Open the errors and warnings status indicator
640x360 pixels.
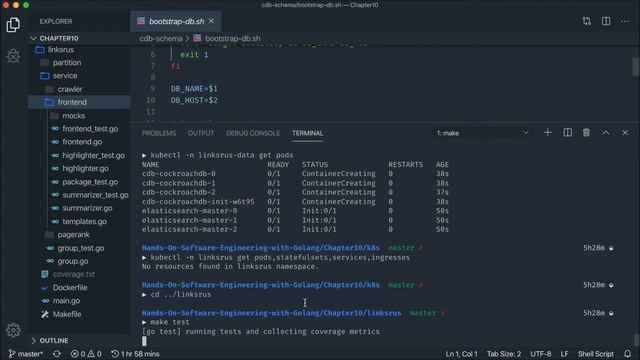[86, 354]
